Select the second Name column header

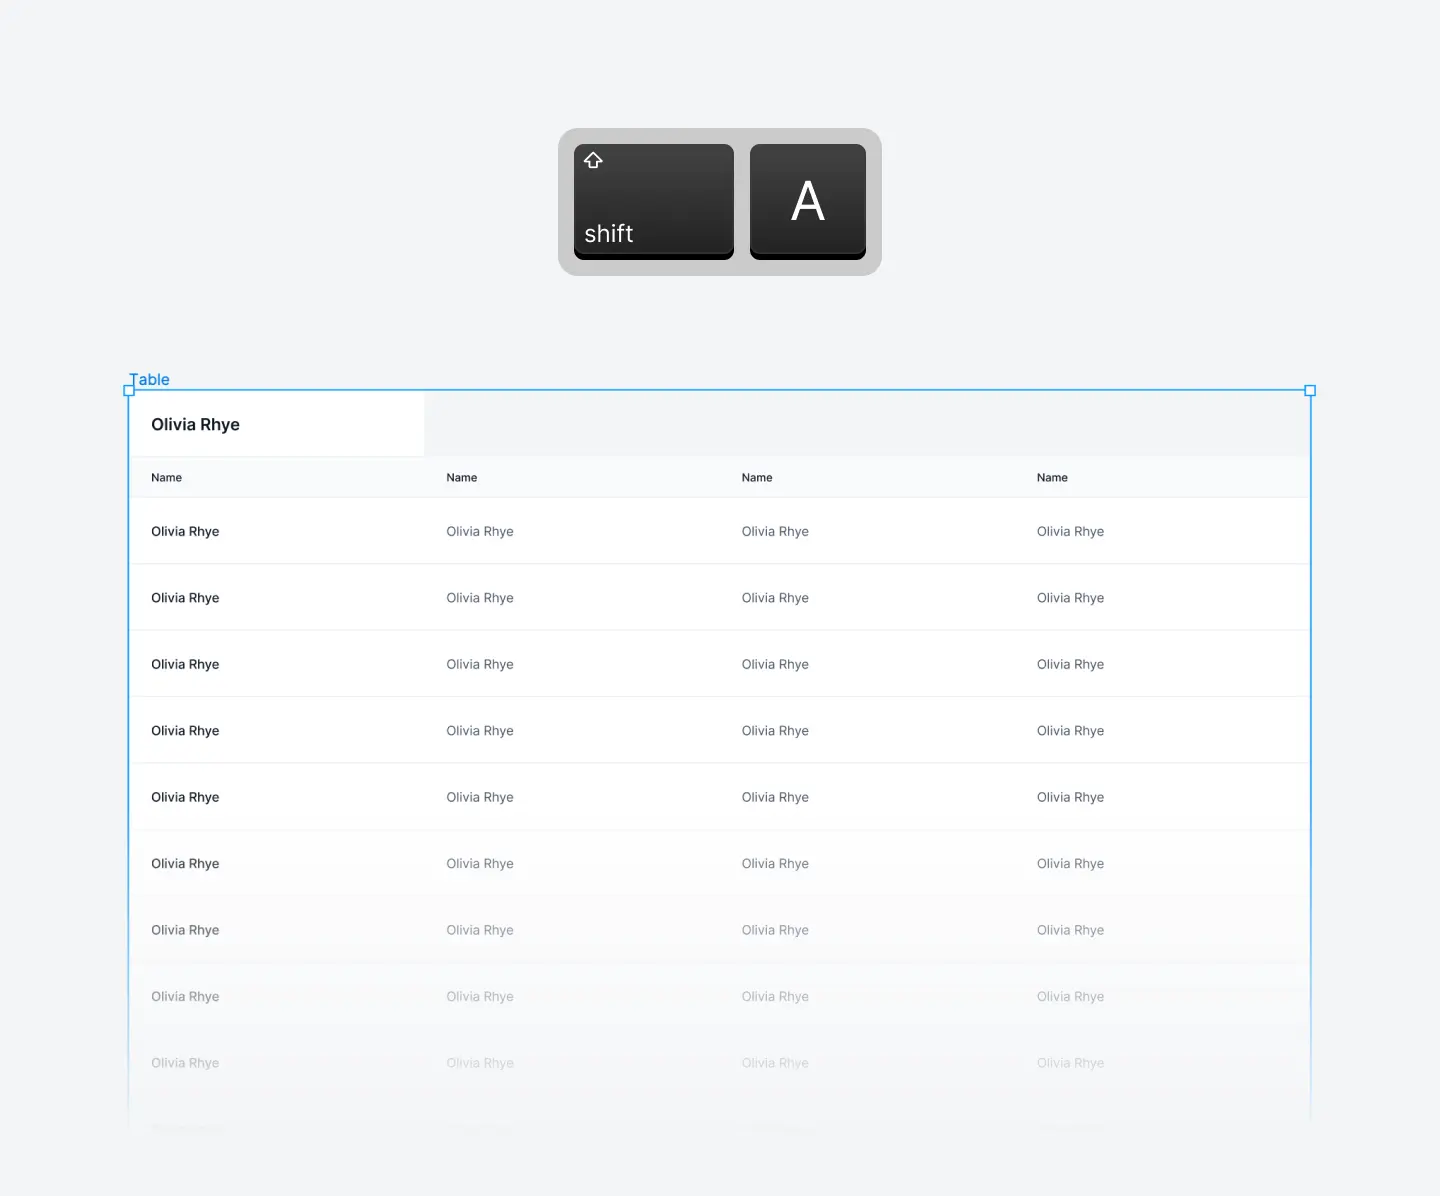461,477
